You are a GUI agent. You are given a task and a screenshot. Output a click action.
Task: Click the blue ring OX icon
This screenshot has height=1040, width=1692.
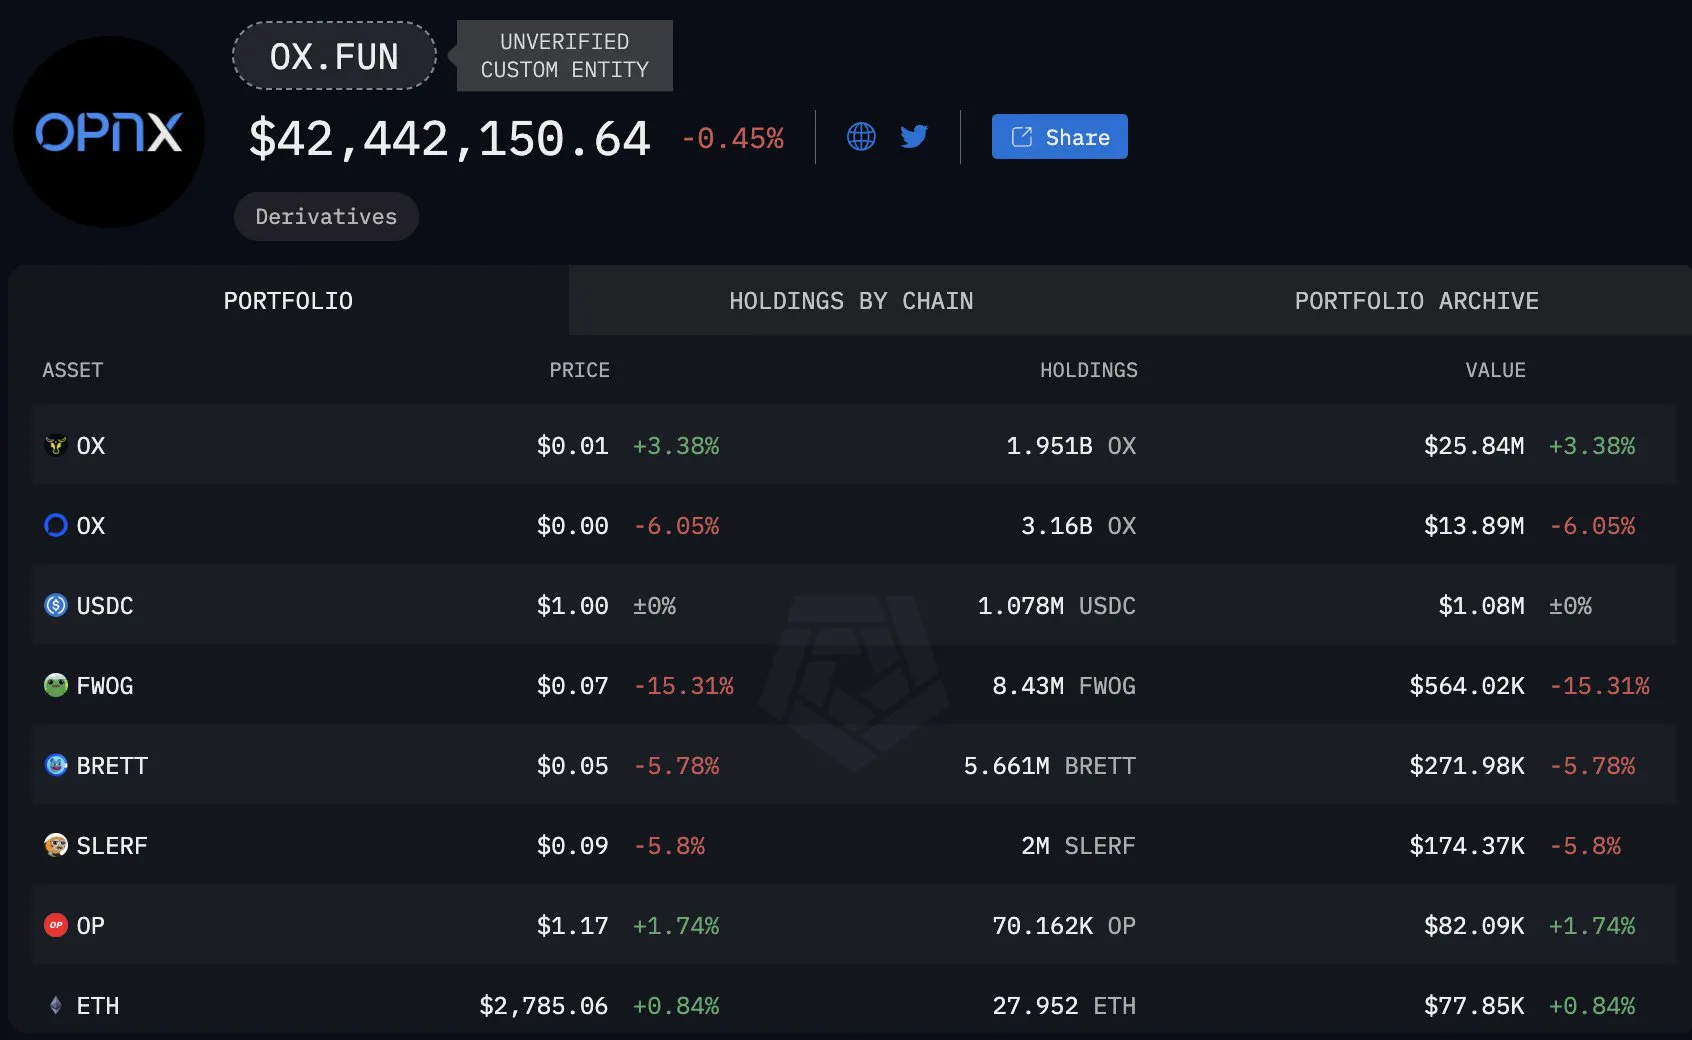[56, 525]
